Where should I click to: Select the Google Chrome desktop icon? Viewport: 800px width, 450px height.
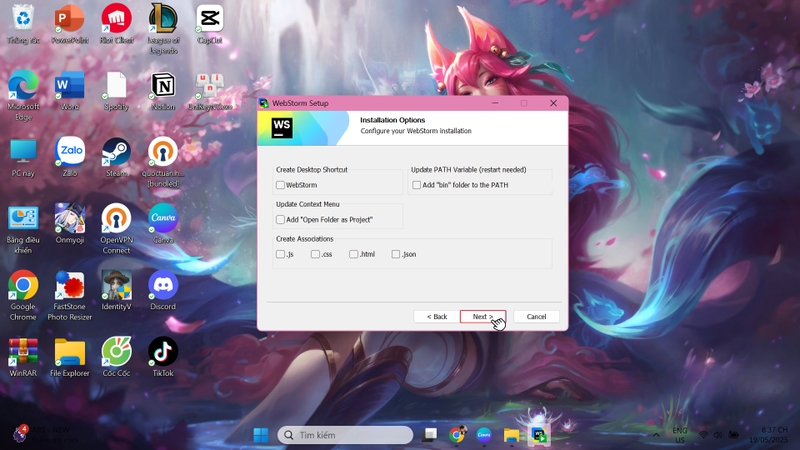23,295
